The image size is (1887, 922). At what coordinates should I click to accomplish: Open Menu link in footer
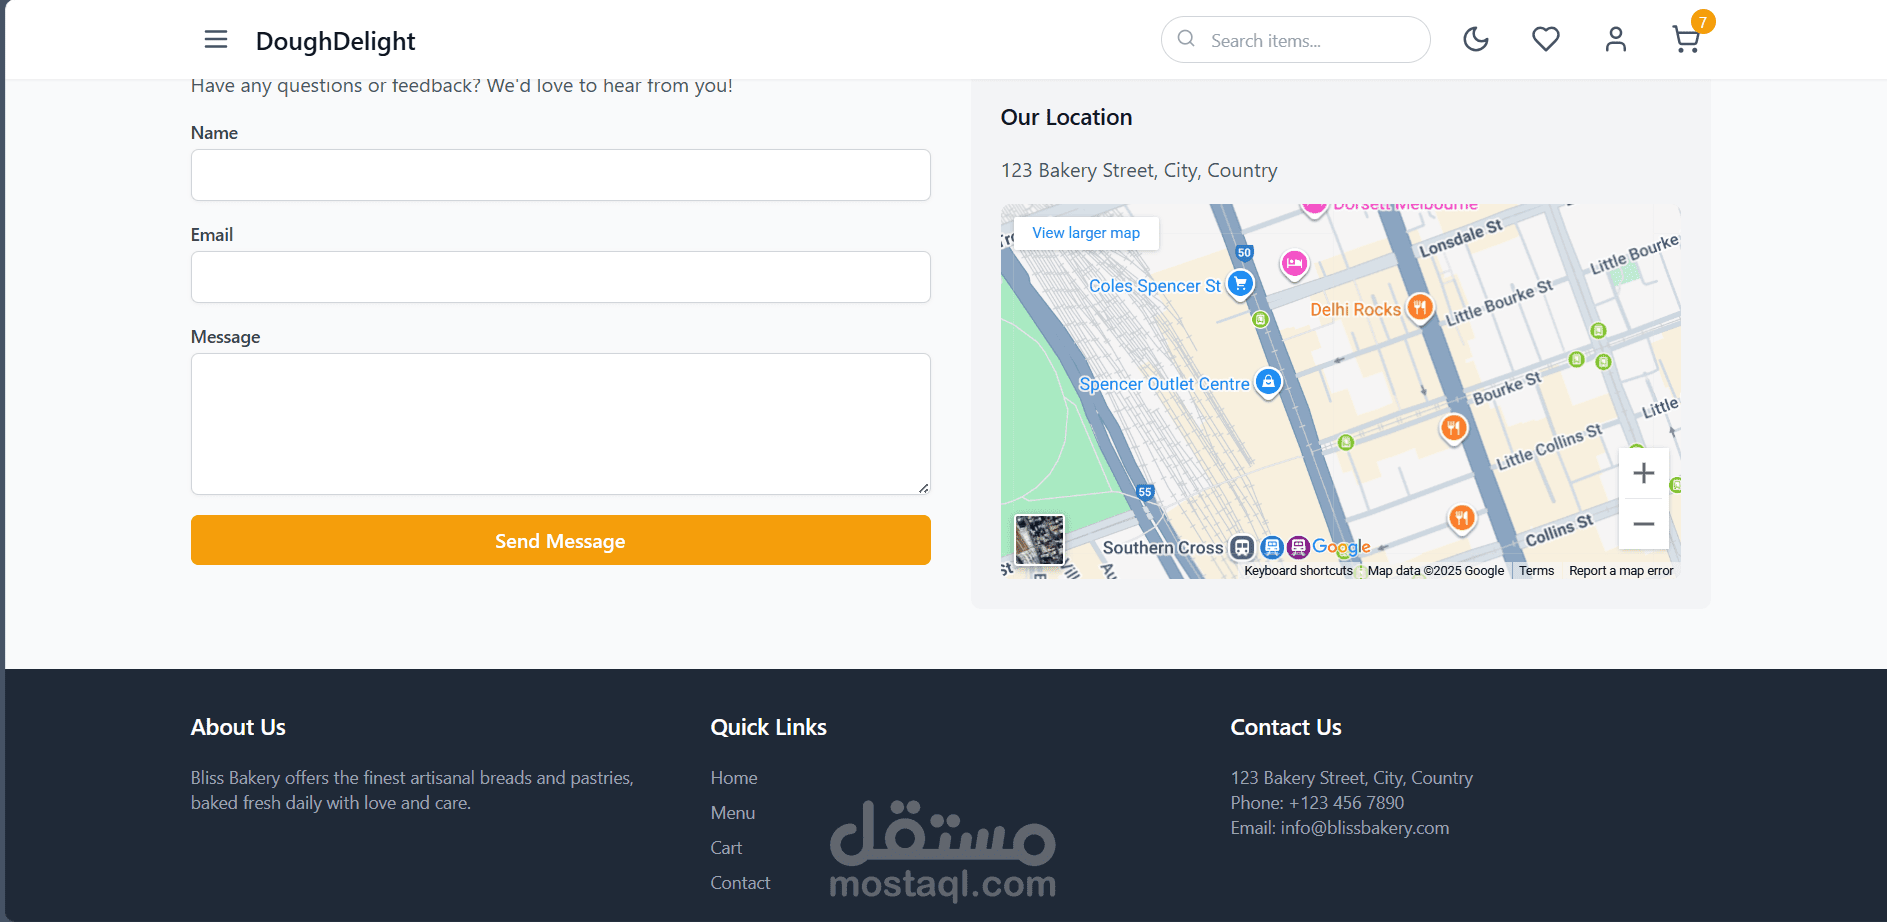coord(733,813)
